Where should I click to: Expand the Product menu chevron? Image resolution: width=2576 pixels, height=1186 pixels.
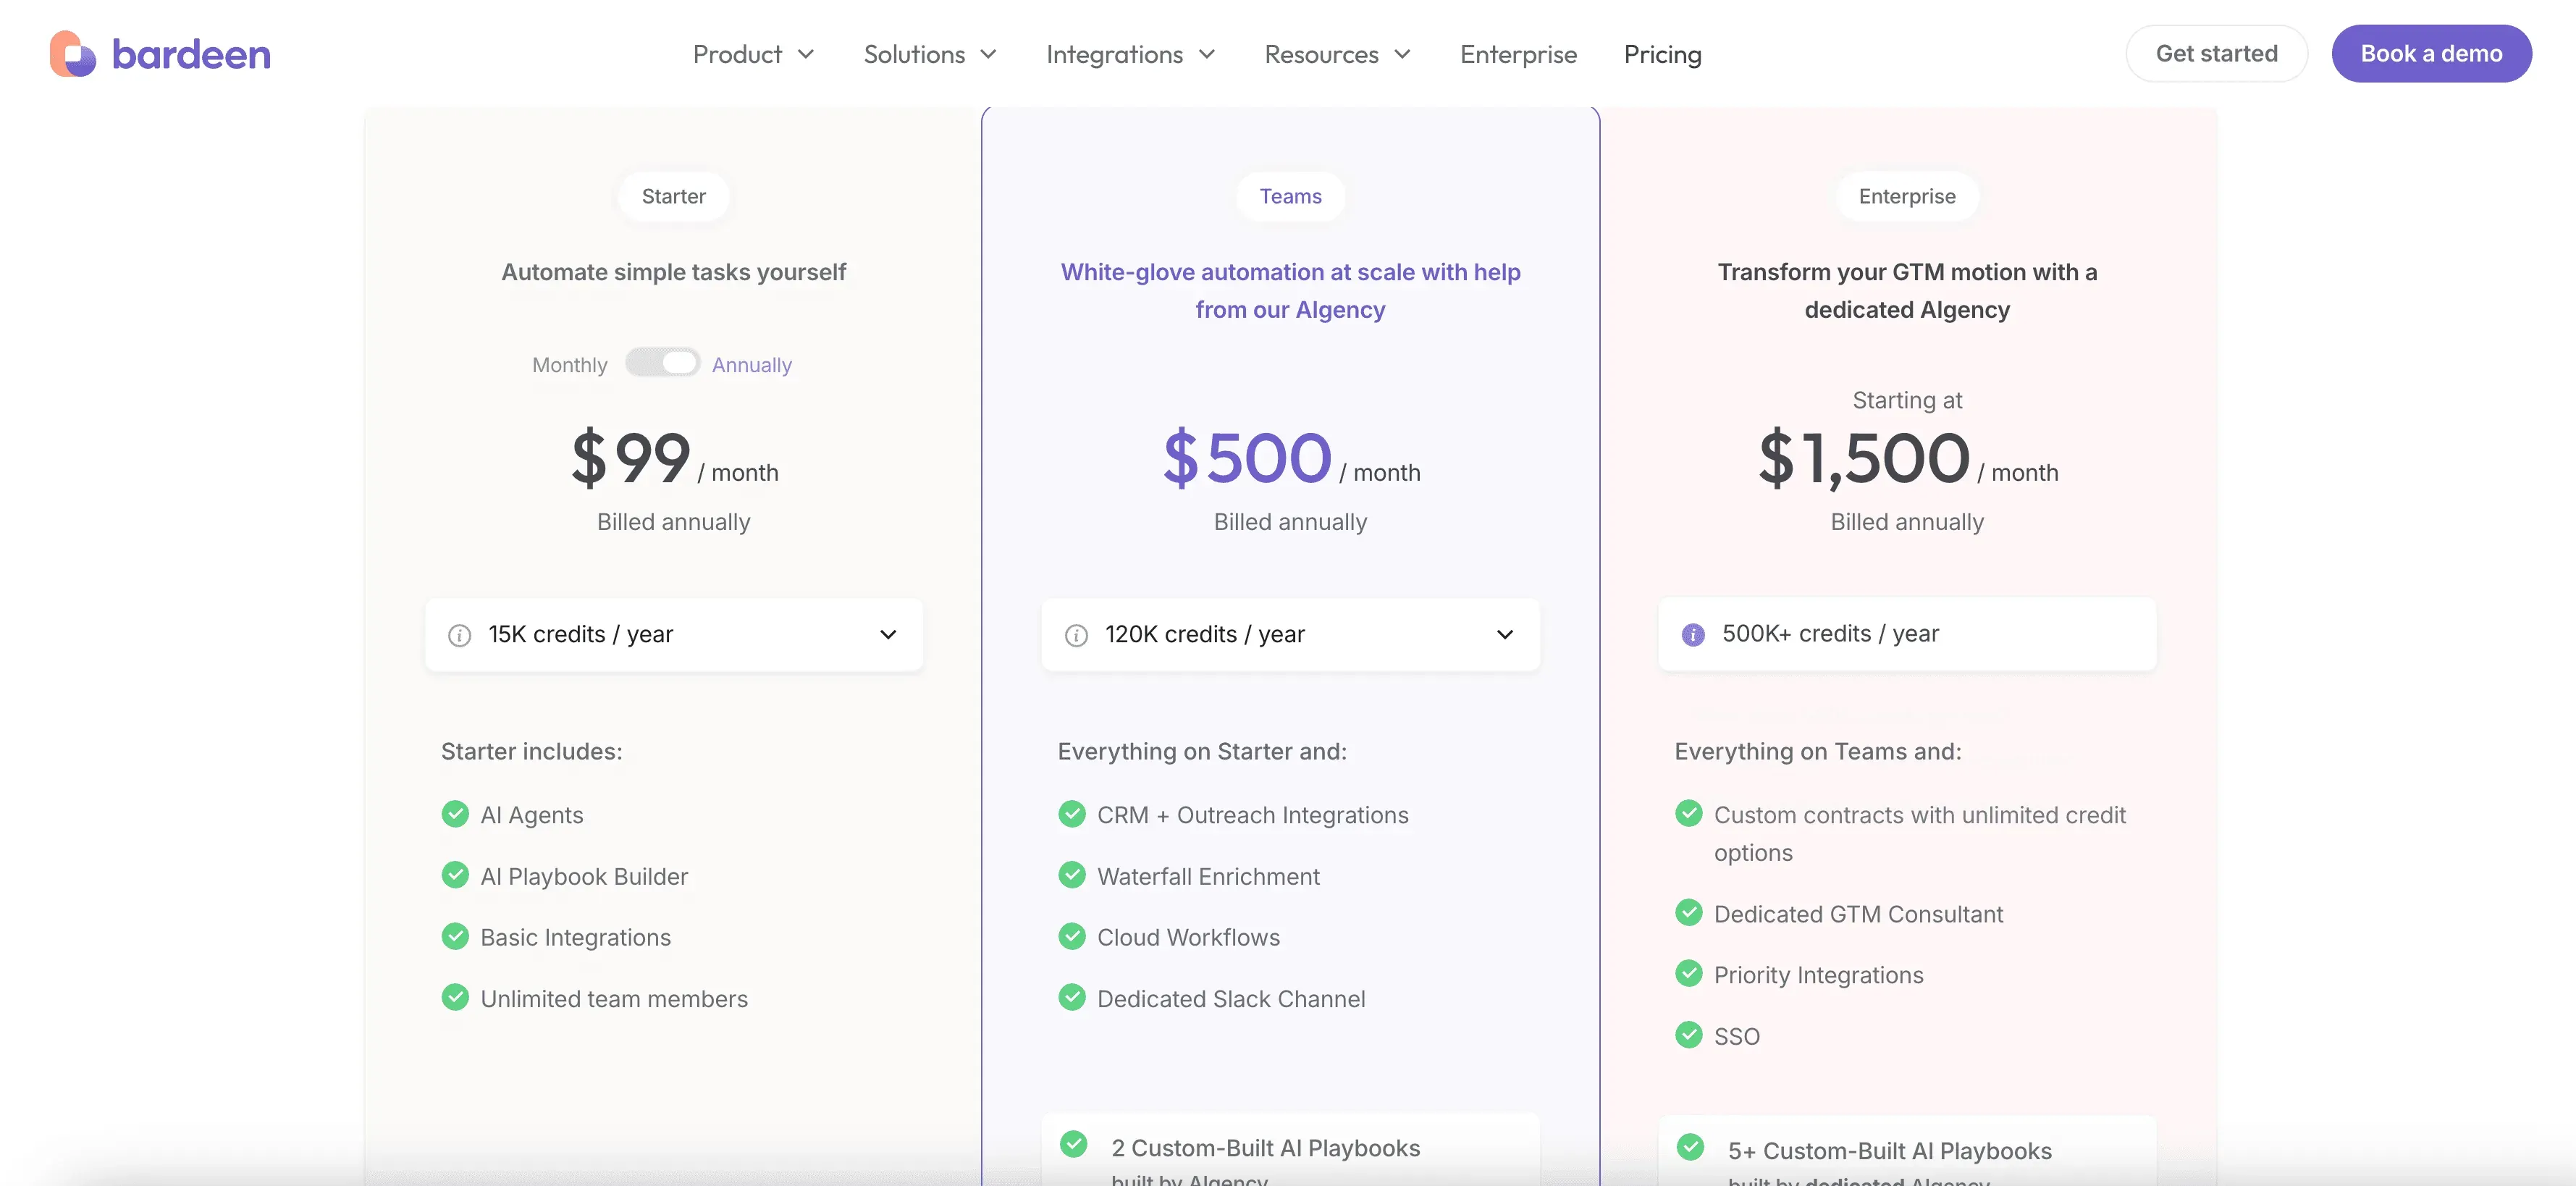coord(806,54)
